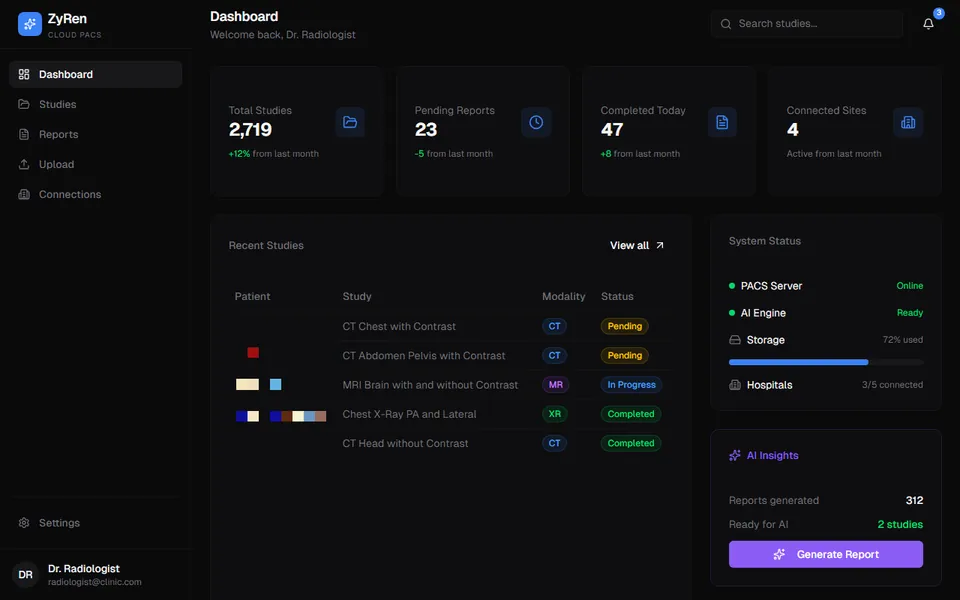Viewport: 960px width, 600px height.
Task: Click the DR user avatar
Action: pos(25,574)
